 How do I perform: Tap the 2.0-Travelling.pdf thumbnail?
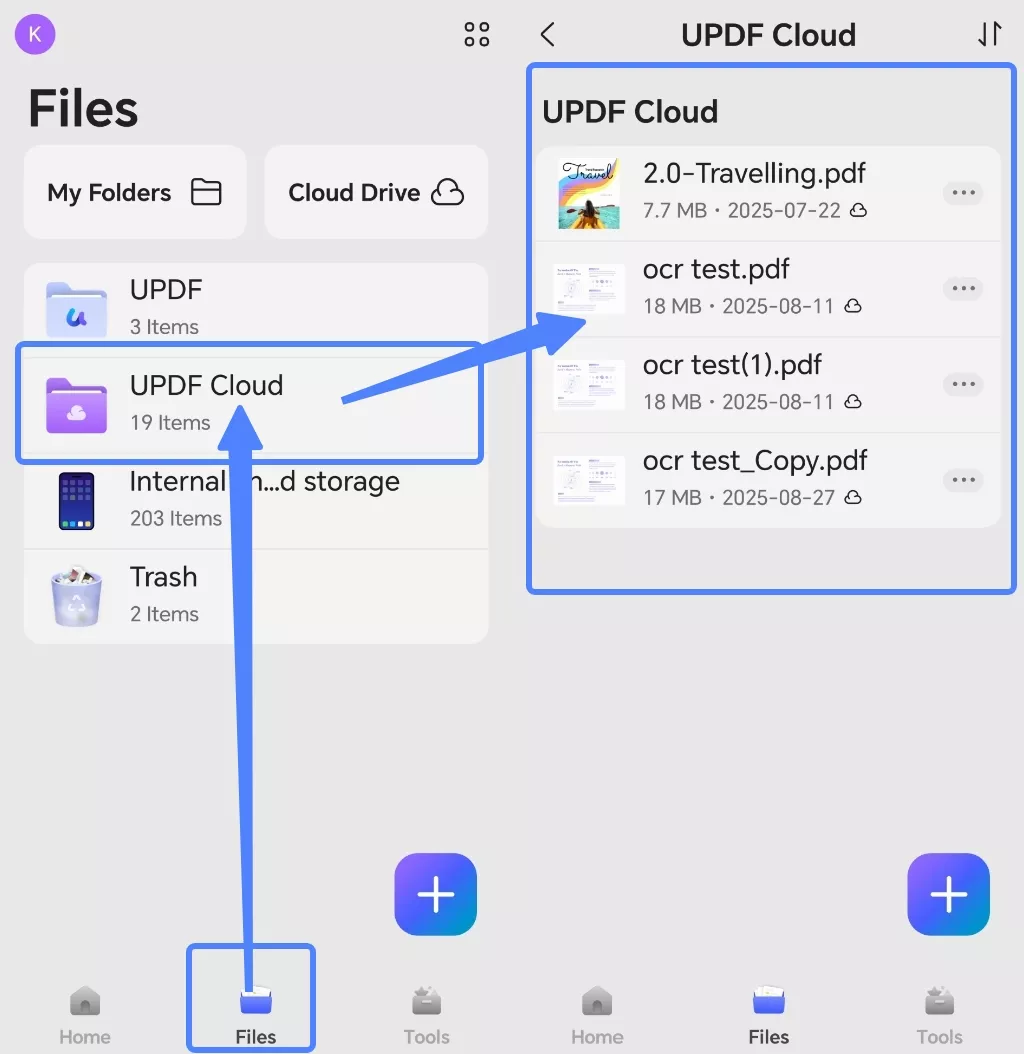[x=587, y=191]
